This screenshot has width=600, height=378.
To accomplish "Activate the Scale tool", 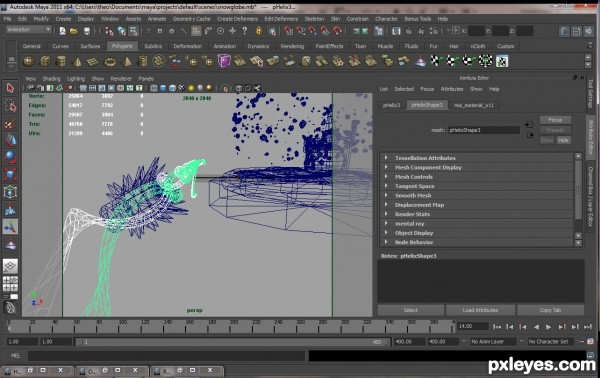I will pos(10,174).
